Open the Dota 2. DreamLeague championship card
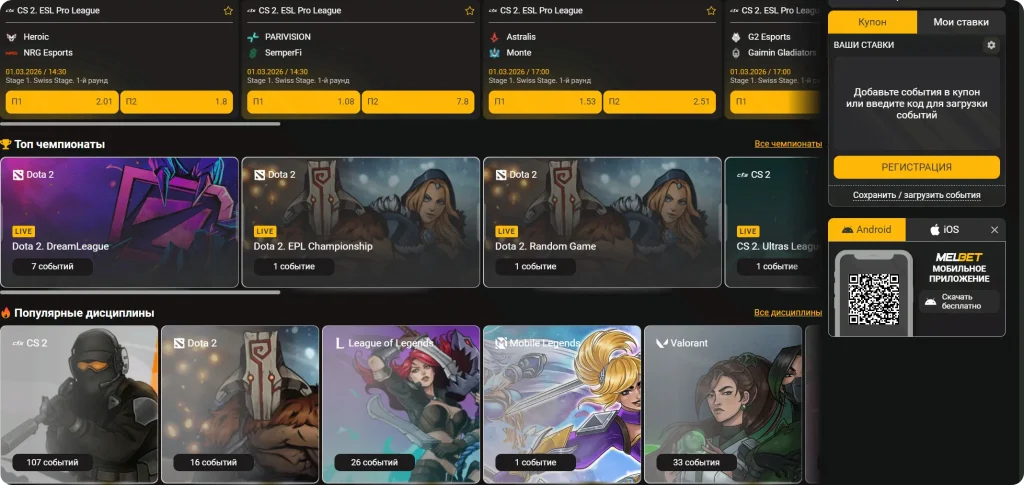The width and height of the screenshot is (1024, 485). [120, 222]
